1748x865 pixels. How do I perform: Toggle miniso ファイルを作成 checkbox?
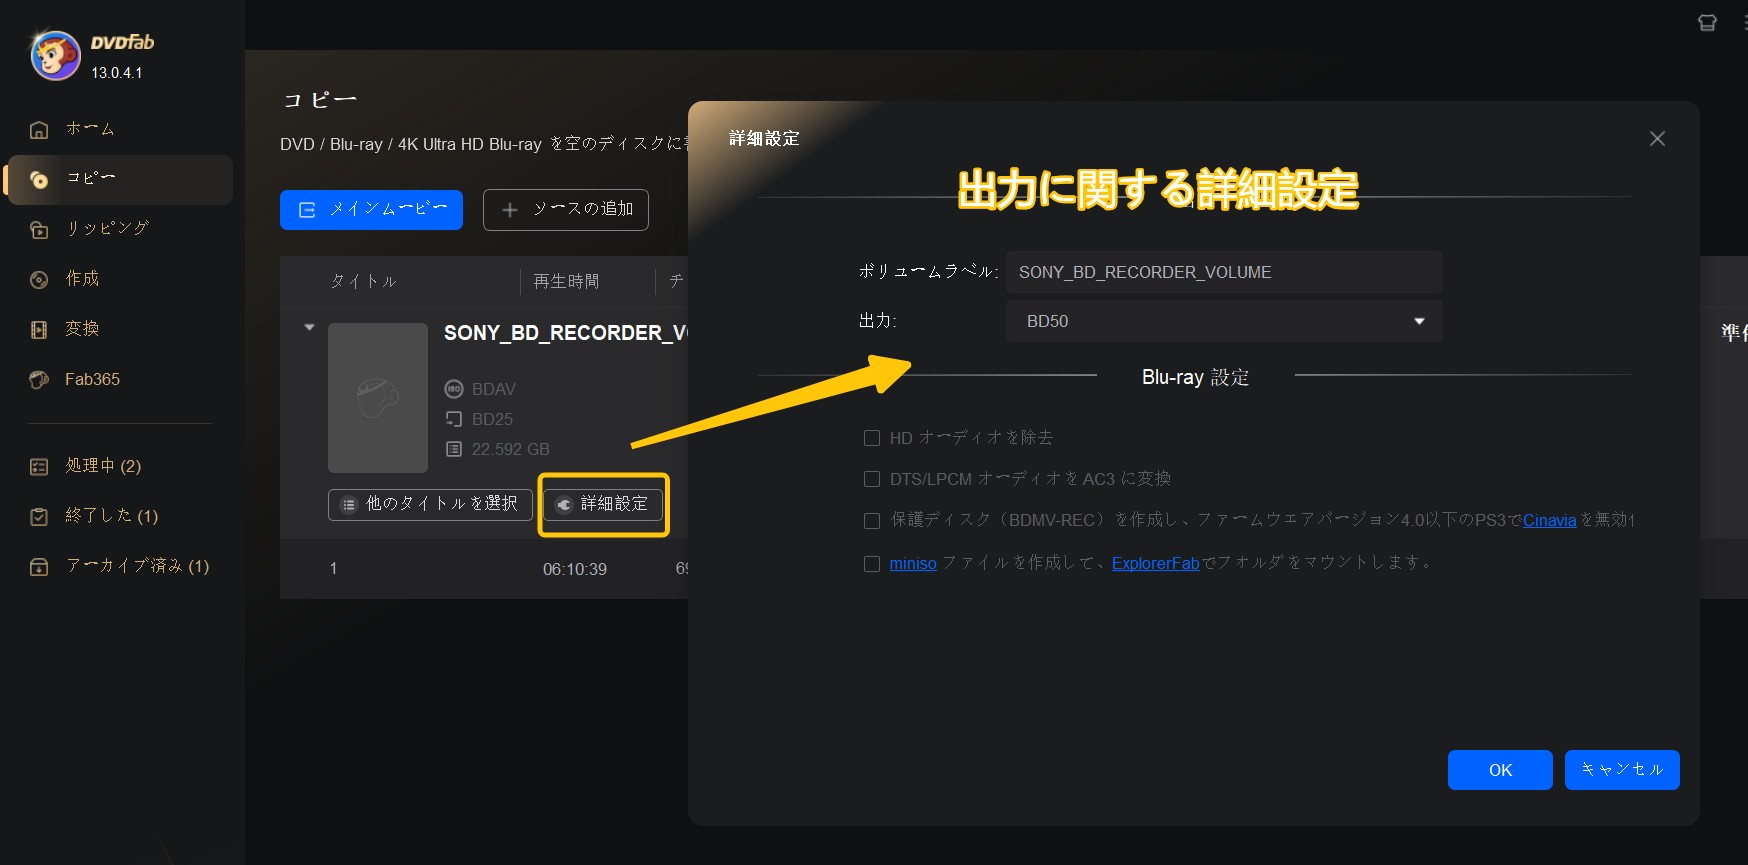click(x=872, y=564)
